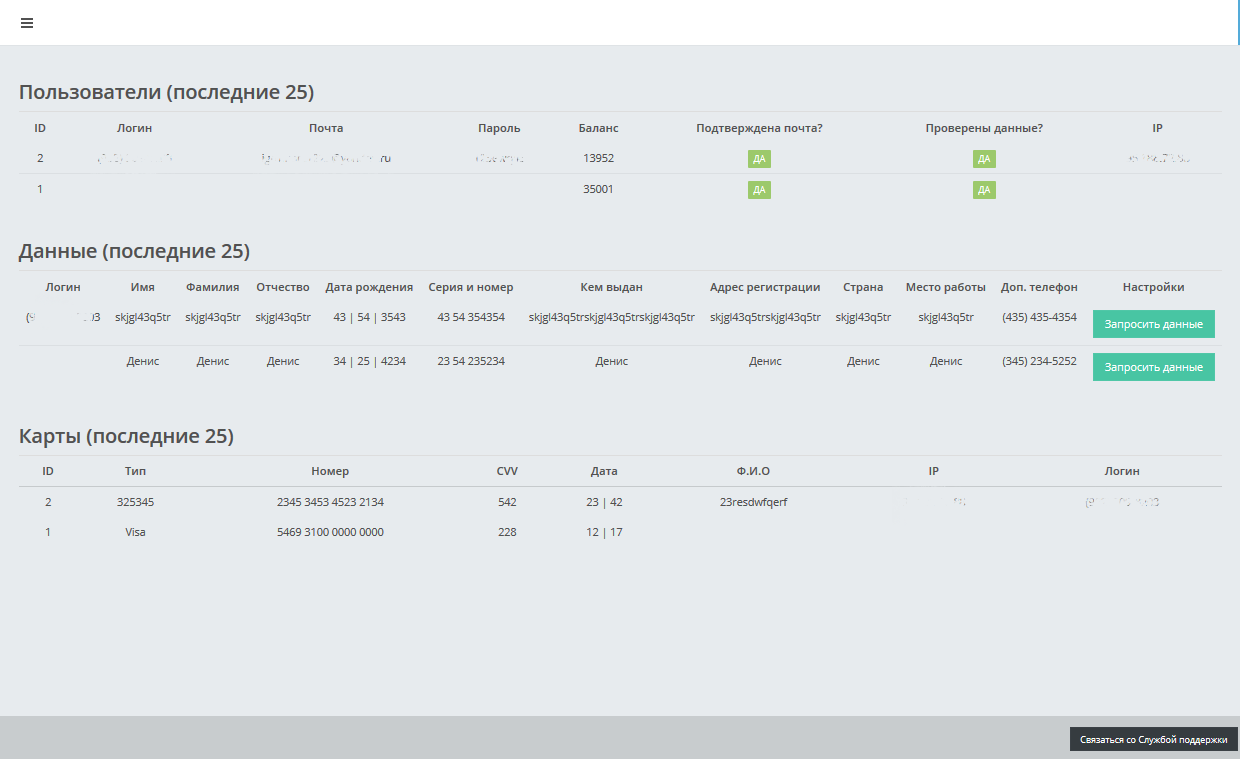Click the data-verified ДА badge for user 2
The width and height of the screenshot is (1240, 759).
tap(984, 159)
